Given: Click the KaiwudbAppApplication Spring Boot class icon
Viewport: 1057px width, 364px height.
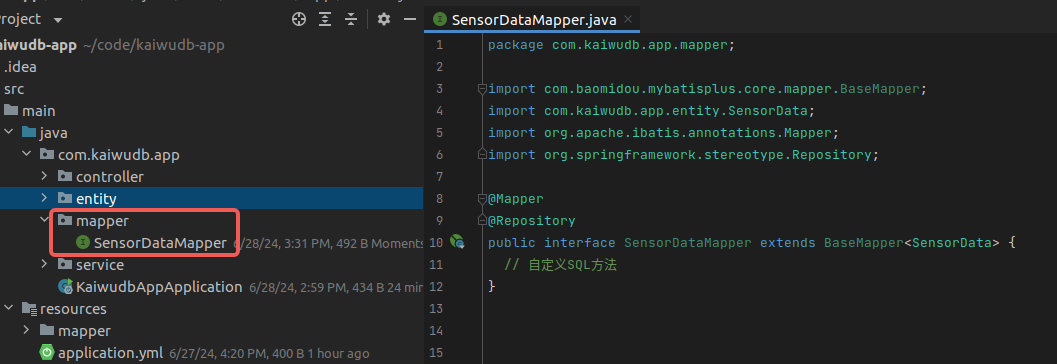Looking at the screenshot, I should click(65, 286).
